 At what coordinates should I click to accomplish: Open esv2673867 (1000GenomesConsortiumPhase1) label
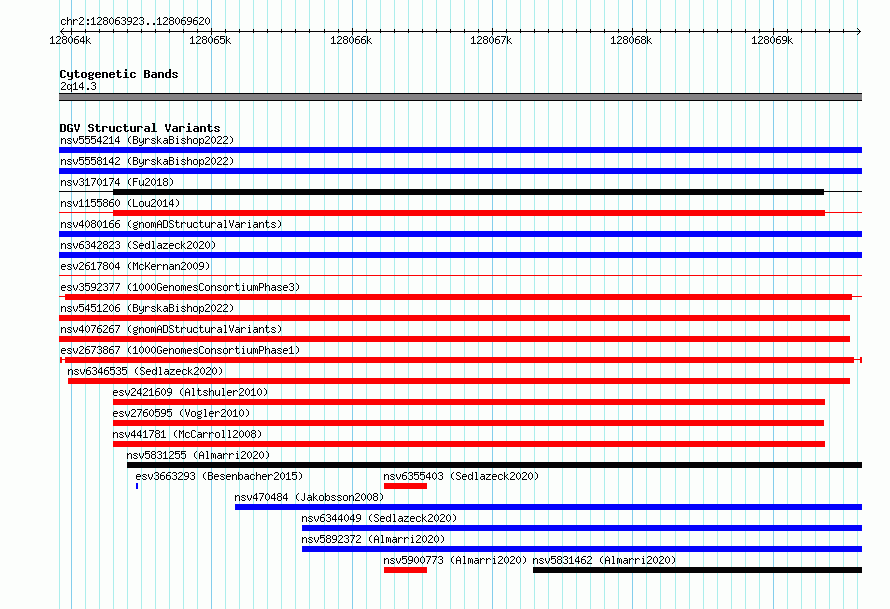180,350
